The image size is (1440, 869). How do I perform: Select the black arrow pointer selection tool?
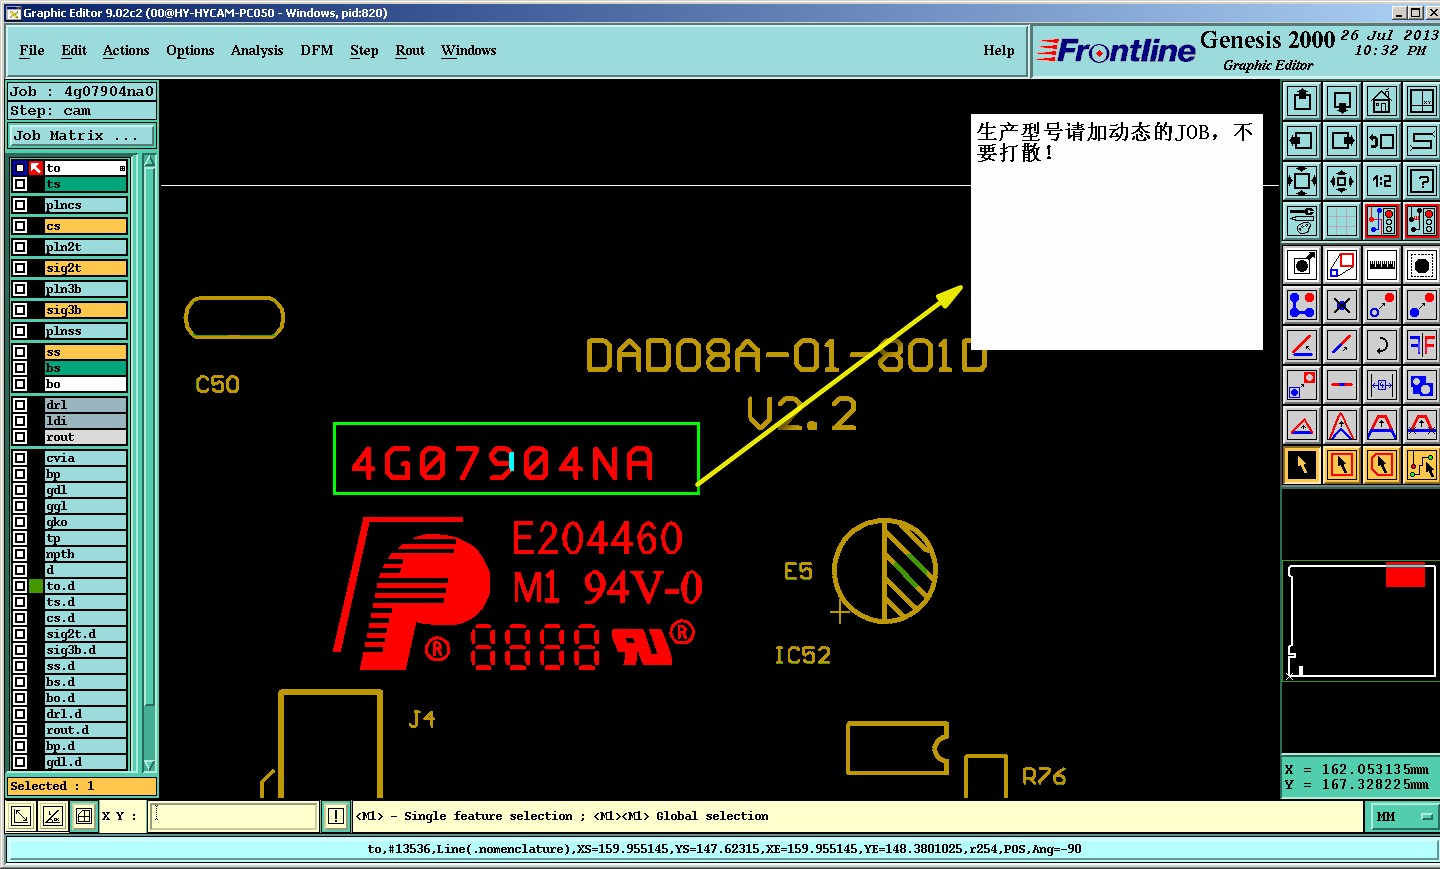click(x=1302, y=465)
